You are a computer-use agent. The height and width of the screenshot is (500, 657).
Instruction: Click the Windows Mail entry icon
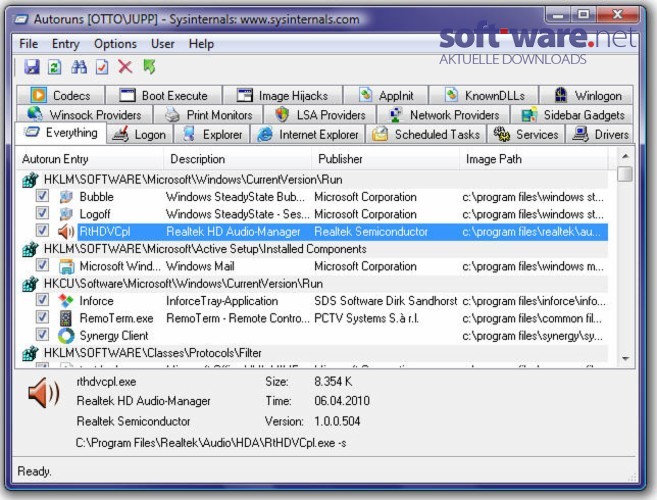[66, 266]
